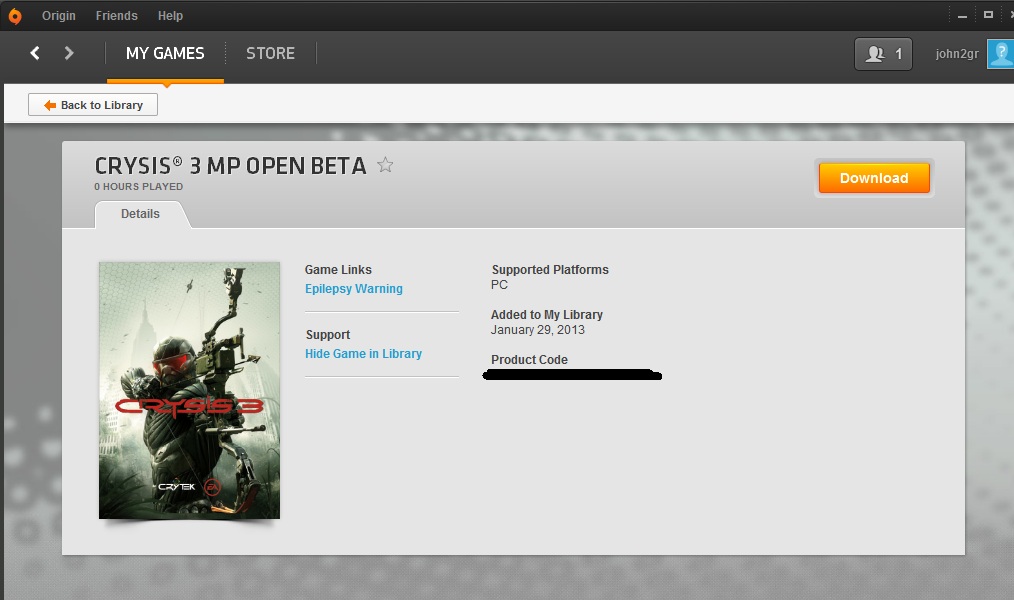The image size is (1014, 600).
Task: Click Hide Game in Library
Action: [363, 354]
